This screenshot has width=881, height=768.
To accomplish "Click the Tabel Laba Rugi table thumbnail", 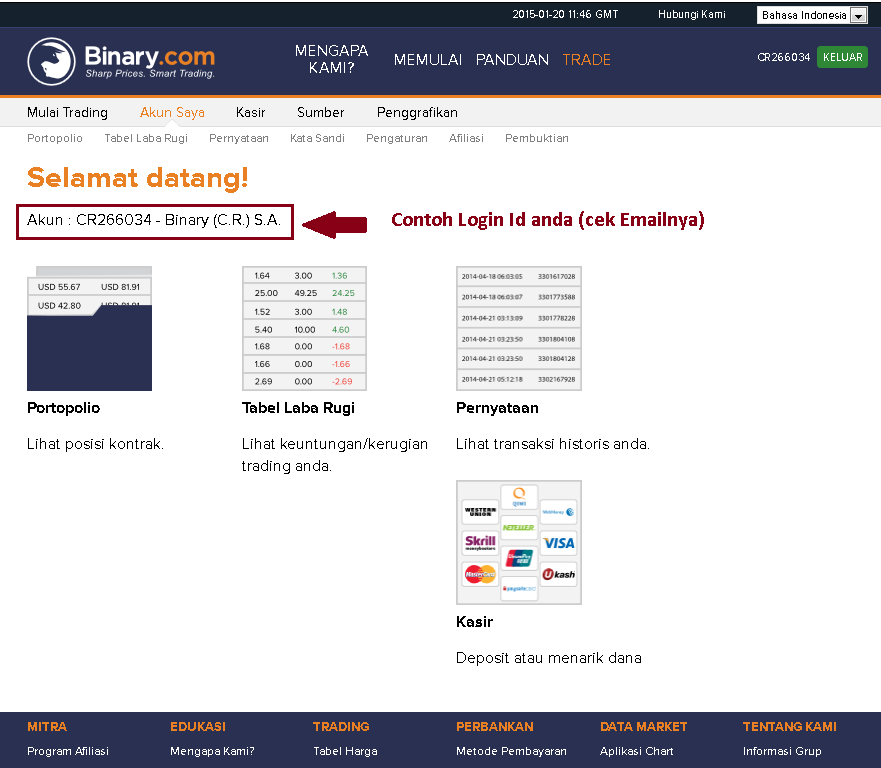I will (x=304, y=328).
